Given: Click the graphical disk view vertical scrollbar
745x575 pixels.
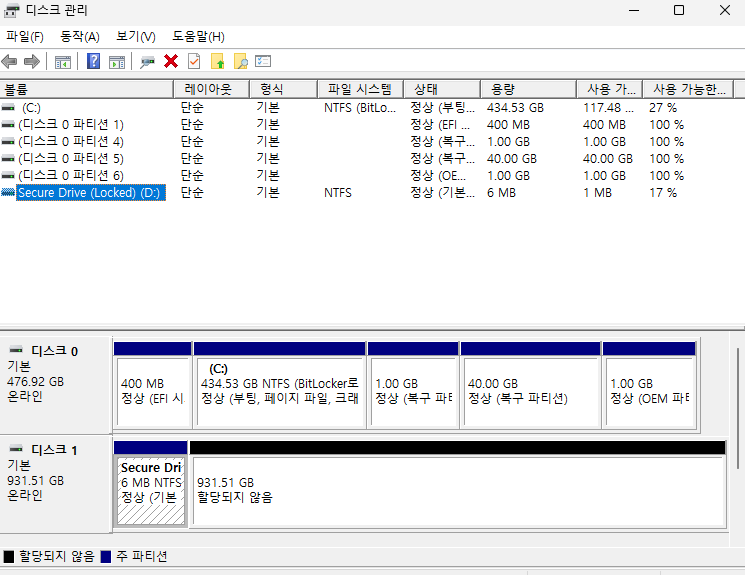Looking at the screenshot, I should 737,408.
